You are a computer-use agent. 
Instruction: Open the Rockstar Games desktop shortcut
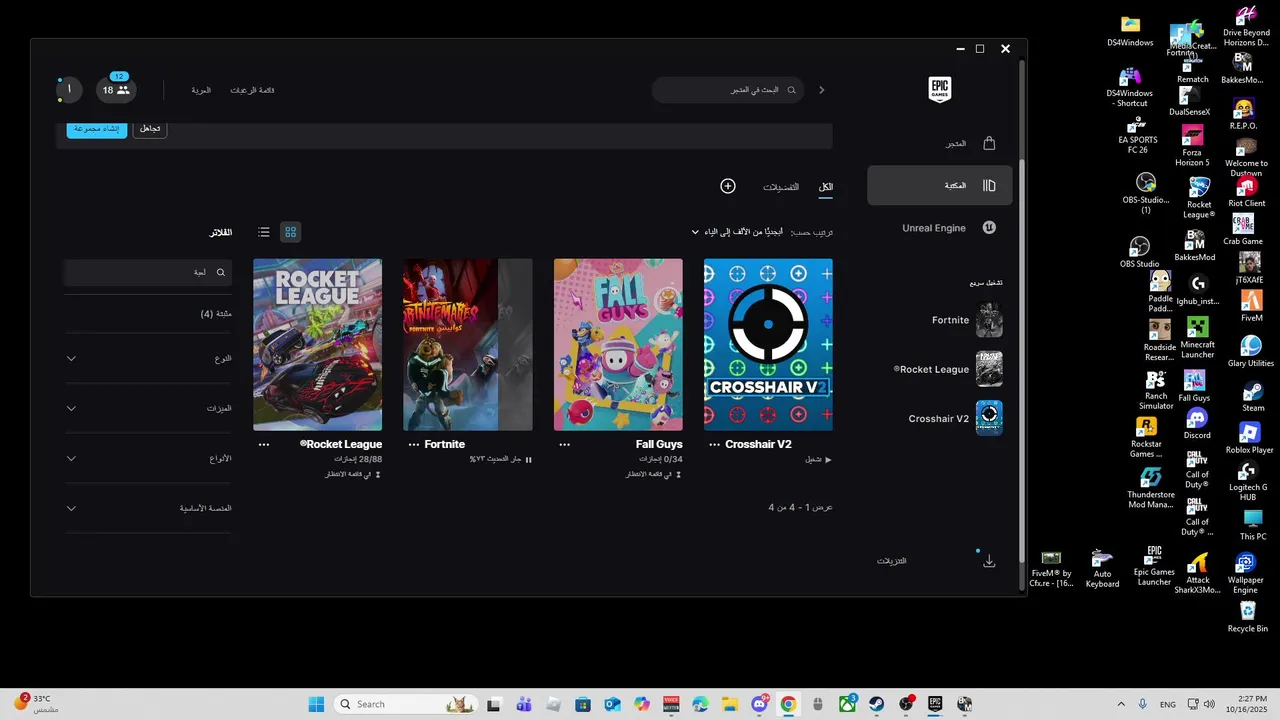tap(1145, 438)
